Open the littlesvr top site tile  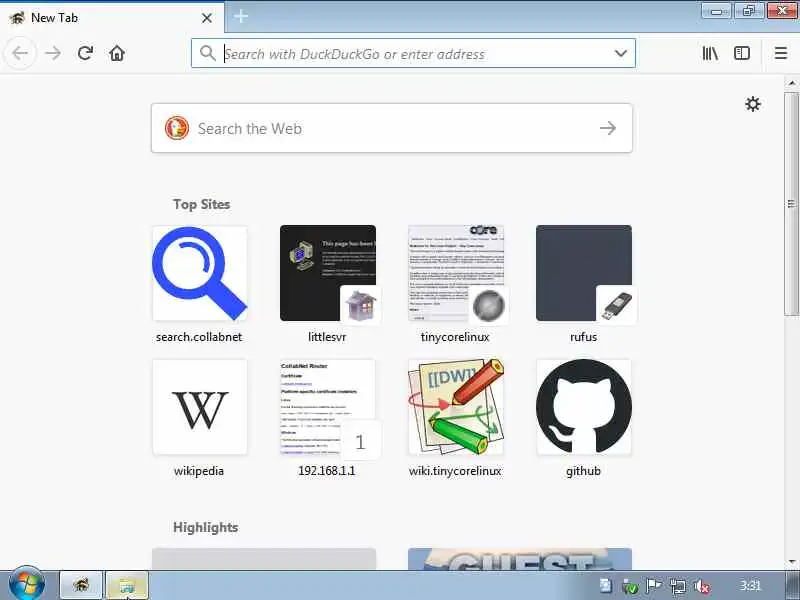(x=328, y=273)
